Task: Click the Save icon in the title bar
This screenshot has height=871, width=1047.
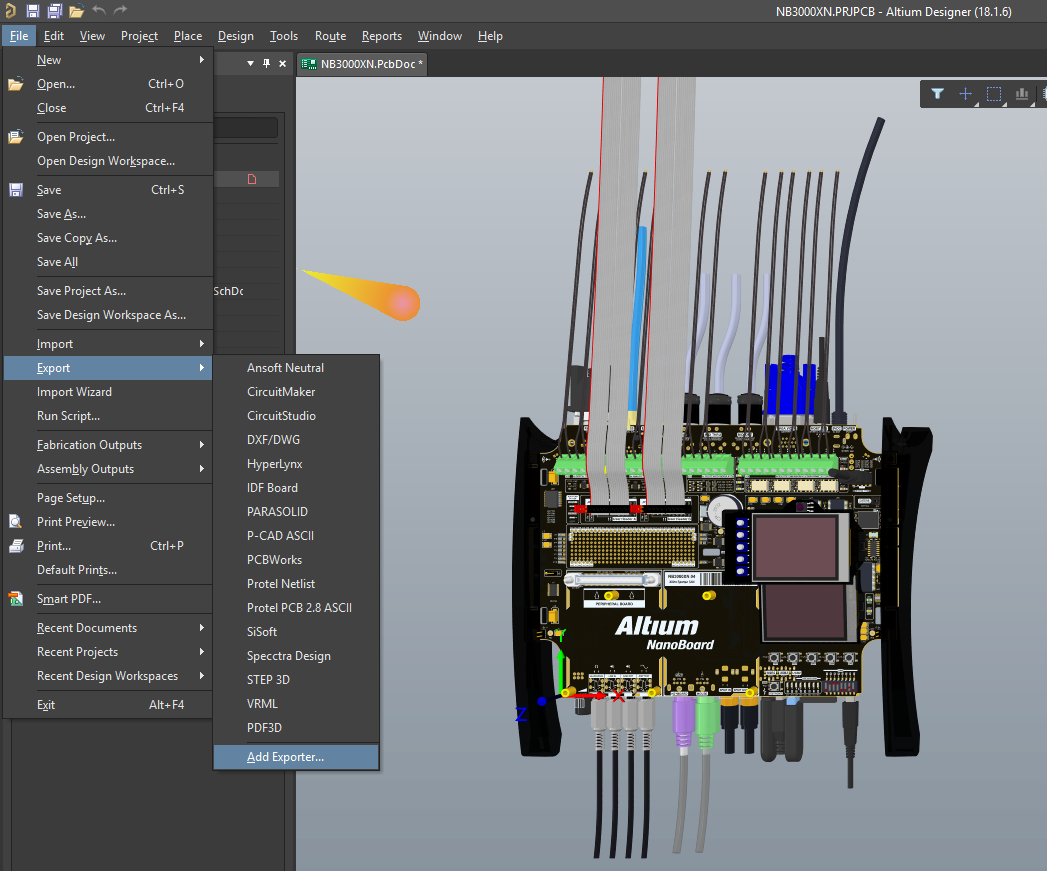Action: tap(32, 11)
